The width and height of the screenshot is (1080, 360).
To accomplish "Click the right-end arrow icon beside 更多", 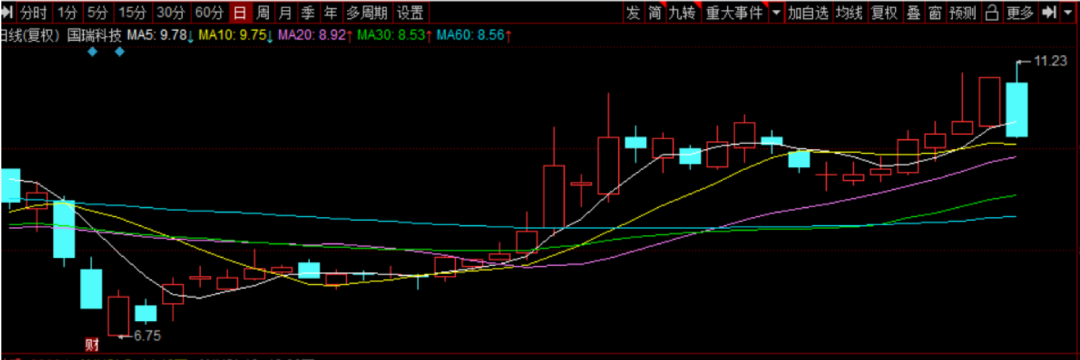I will [x=1049, y=12].
